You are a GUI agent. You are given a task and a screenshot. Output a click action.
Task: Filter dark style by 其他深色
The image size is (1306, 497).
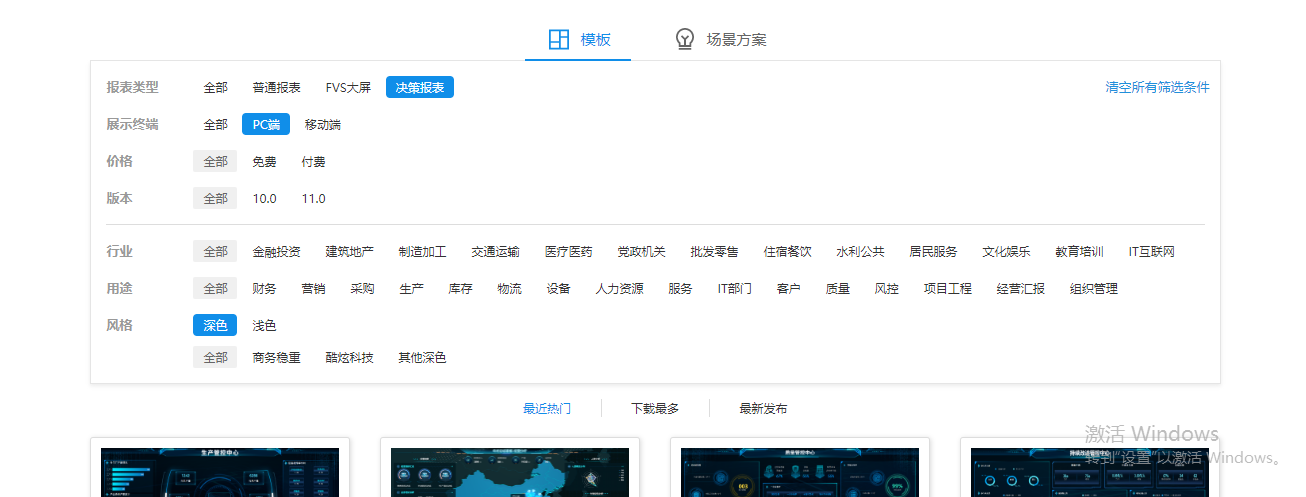point(422,357)
